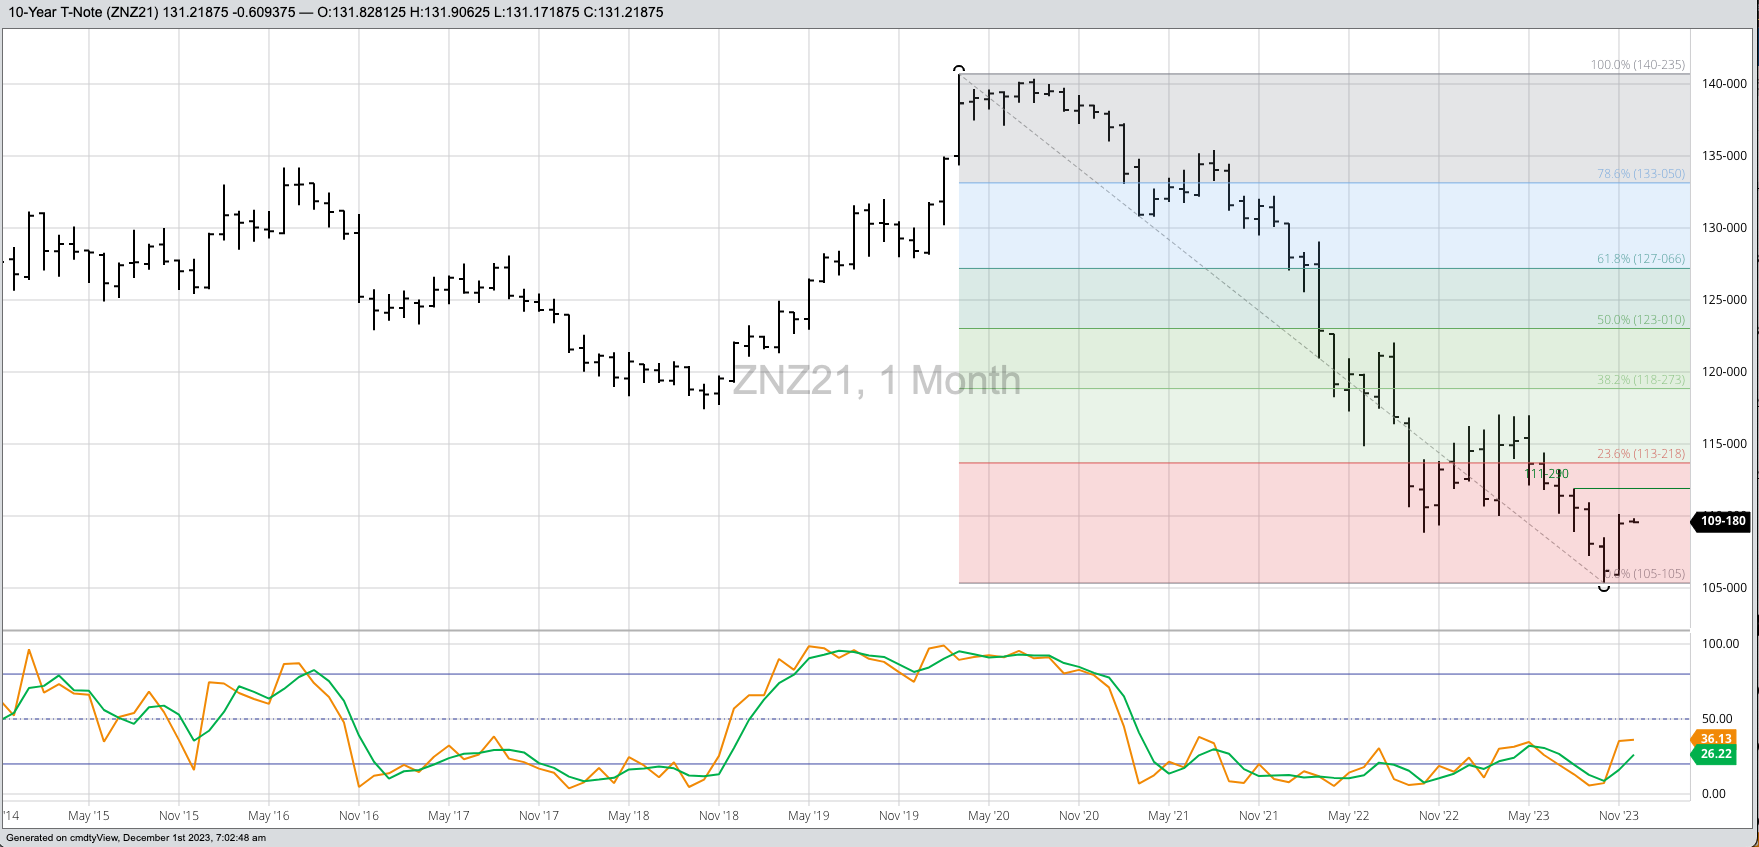The height and width of the screenshot is (847, 1759).
Task: Click the orange 36.13 indicator value tag
Action: (1716, 739)
